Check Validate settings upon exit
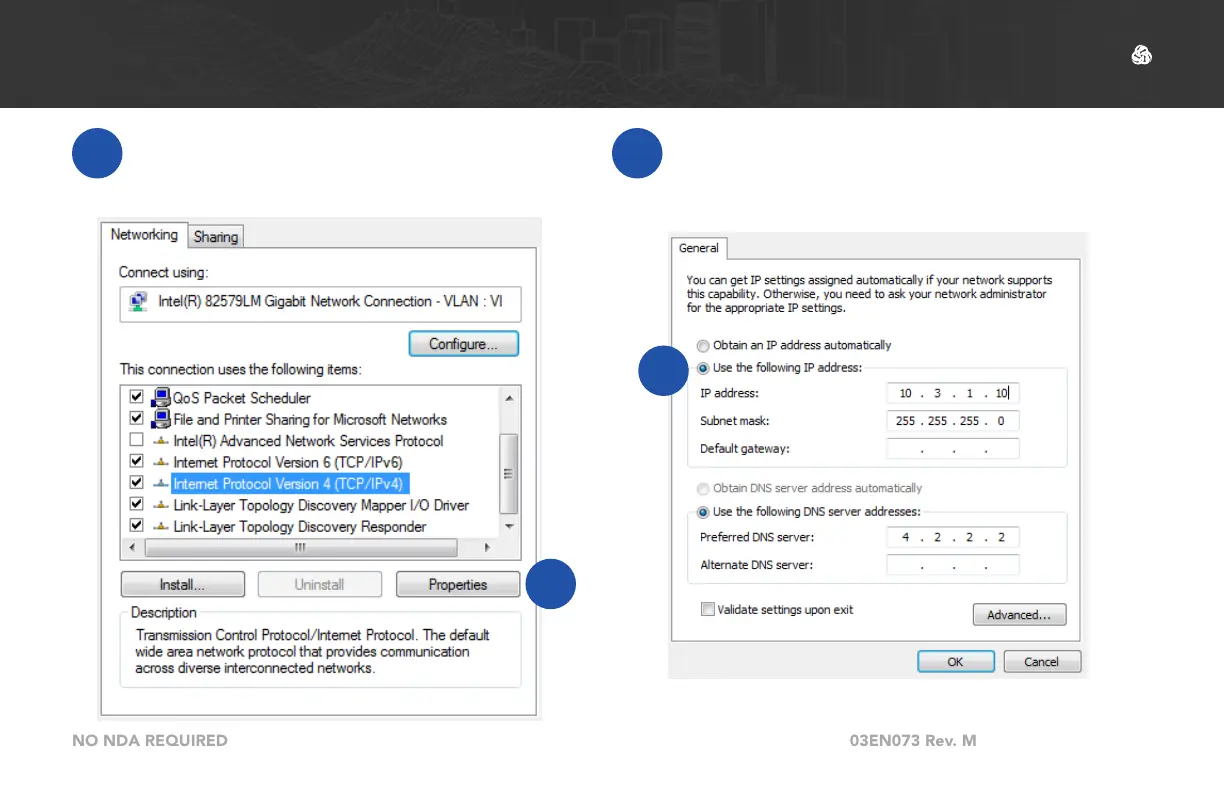This screenshot has width=1224, height=792. click(x=708, y=609)
